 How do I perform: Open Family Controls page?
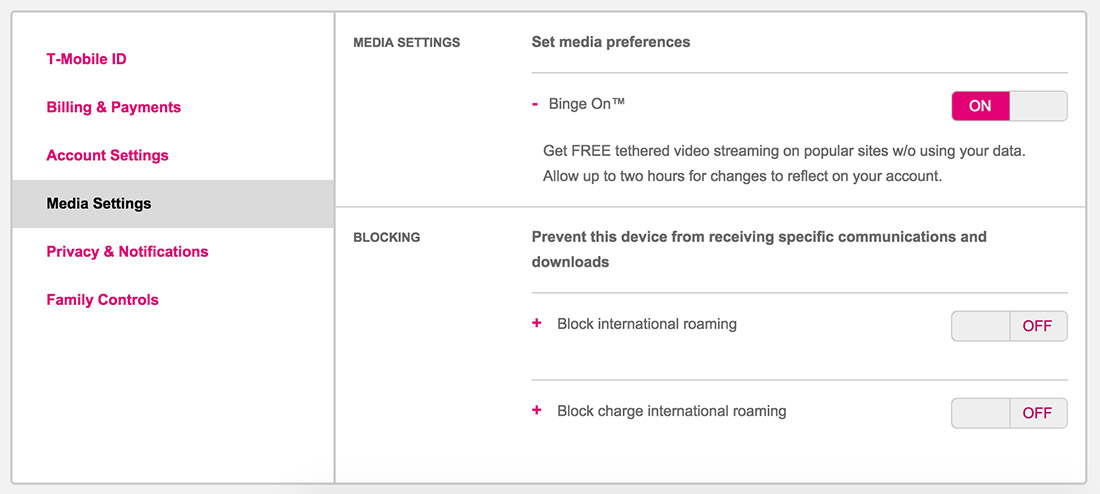click(x=103, y=299)
